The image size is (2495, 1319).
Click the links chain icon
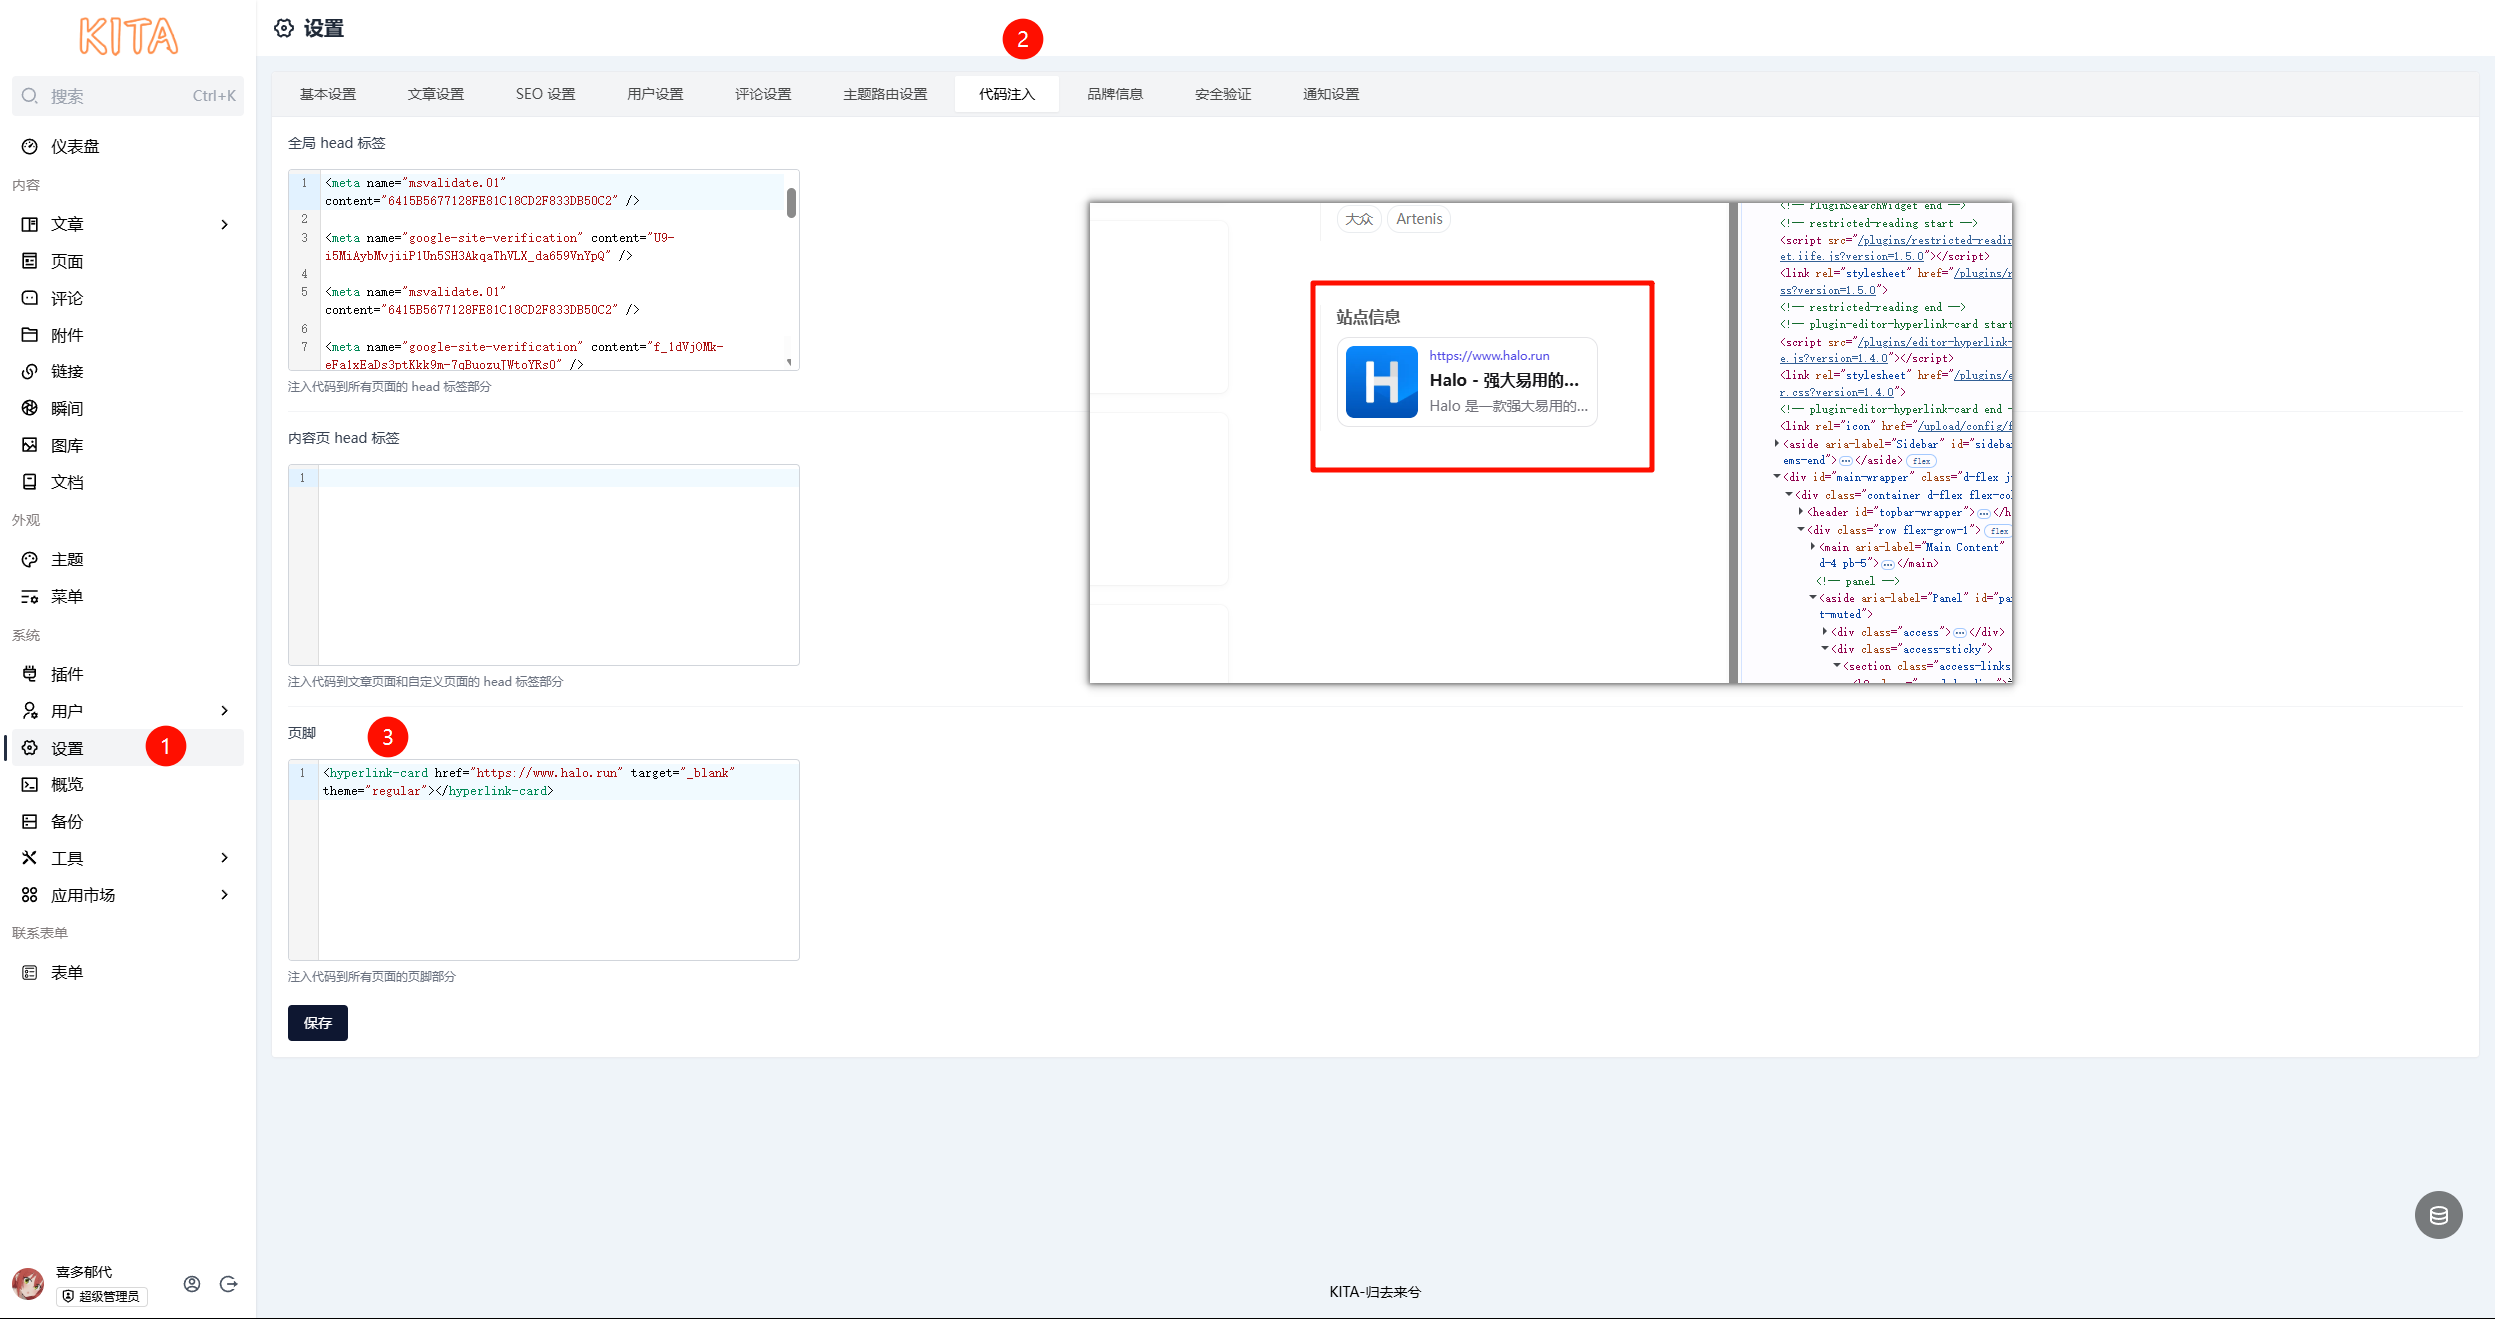tap(30, 371)
